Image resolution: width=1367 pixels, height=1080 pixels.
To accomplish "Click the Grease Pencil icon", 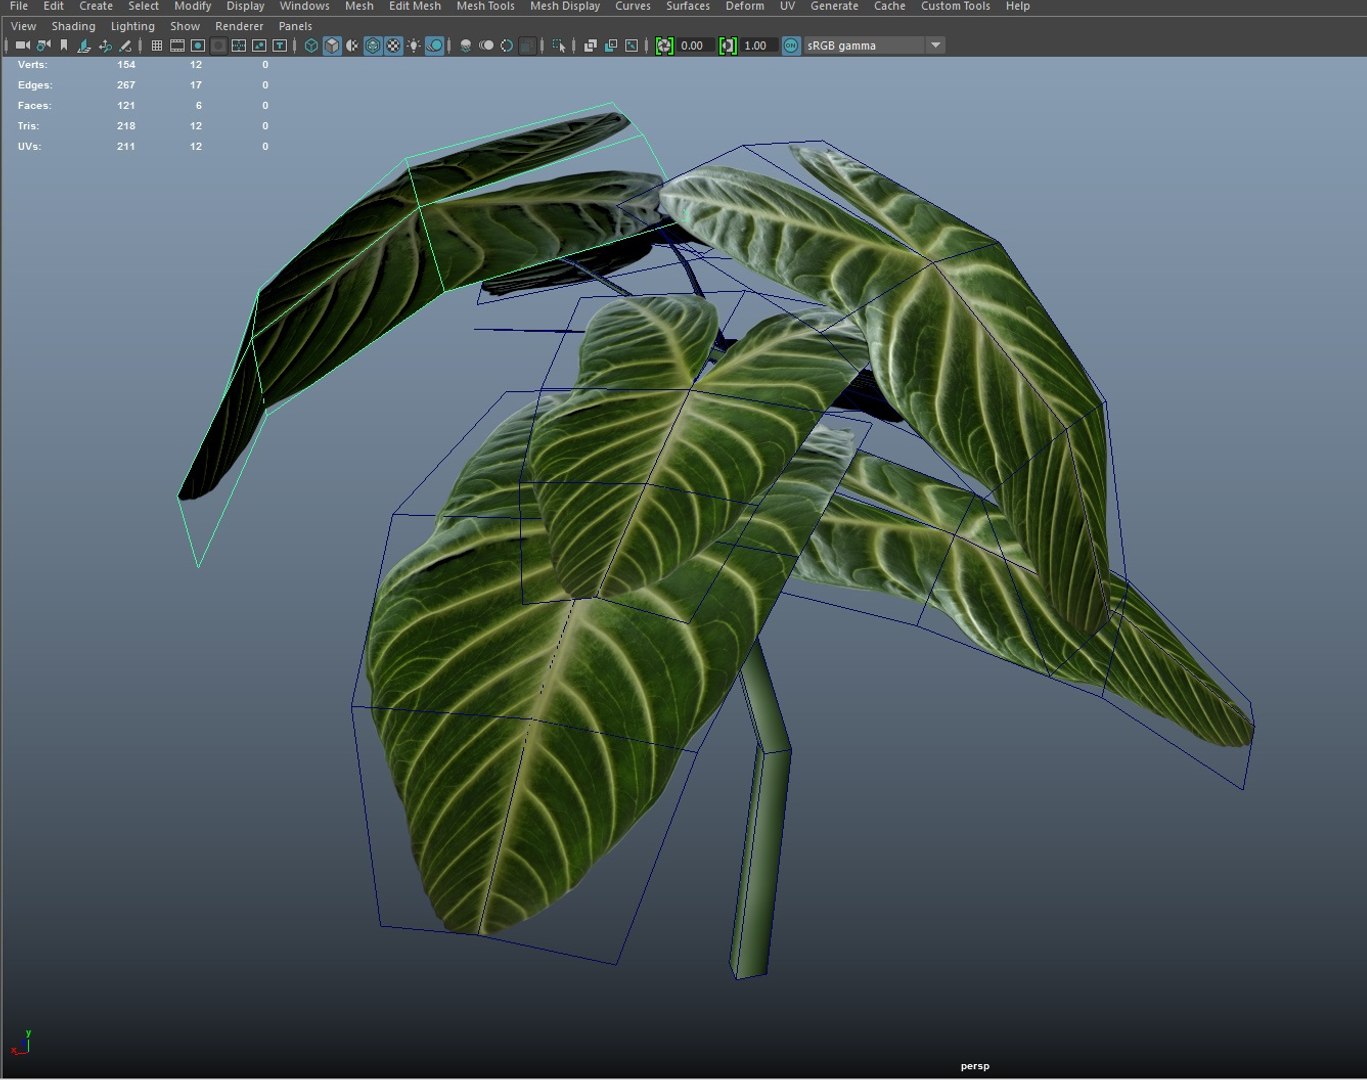I will [125, 45].
